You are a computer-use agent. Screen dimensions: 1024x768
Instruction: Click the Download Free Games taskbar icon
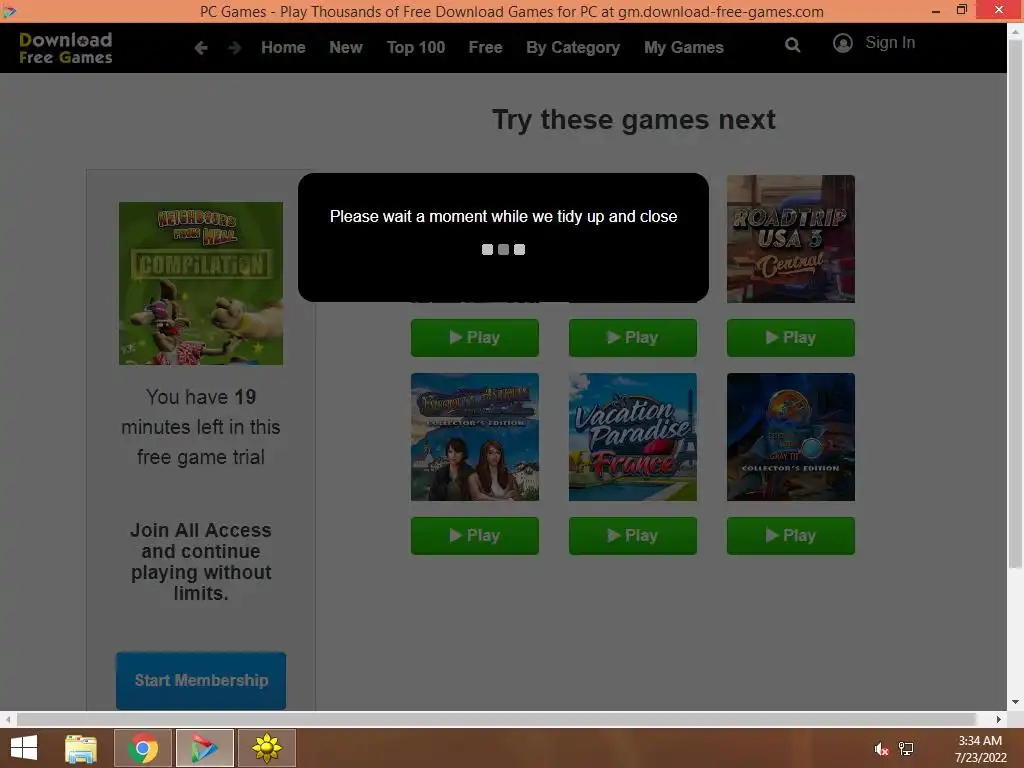click(x=204, y=748)
